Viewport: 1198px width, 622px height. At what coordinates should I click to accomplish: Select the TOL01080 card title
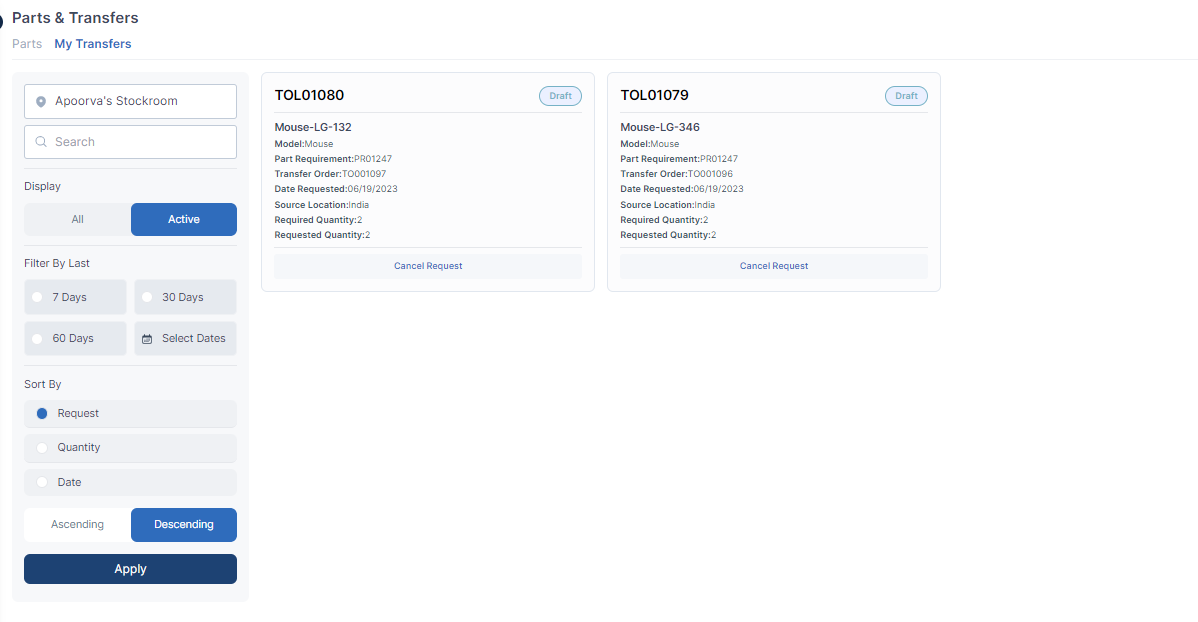click(x=309, y=96)
